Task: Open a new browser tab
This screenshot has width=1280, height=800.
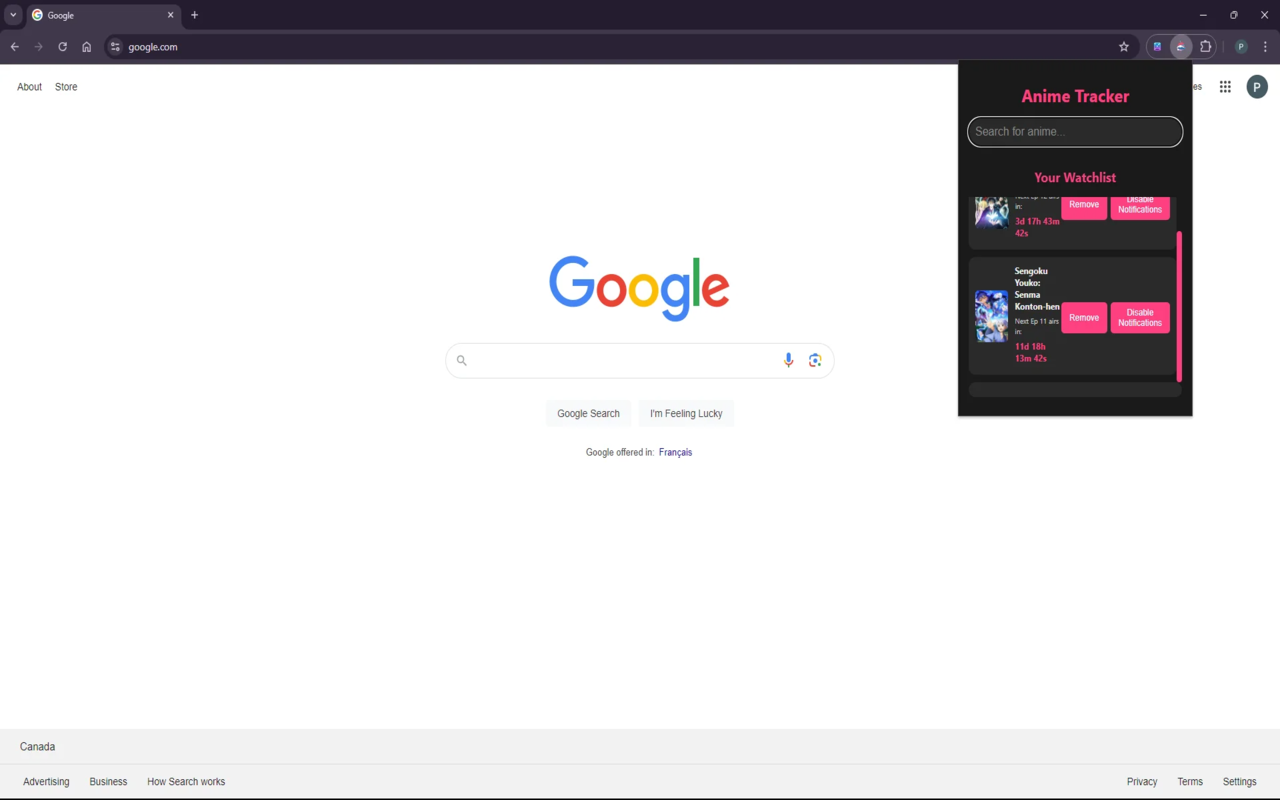Action: [x=195, y=15]
